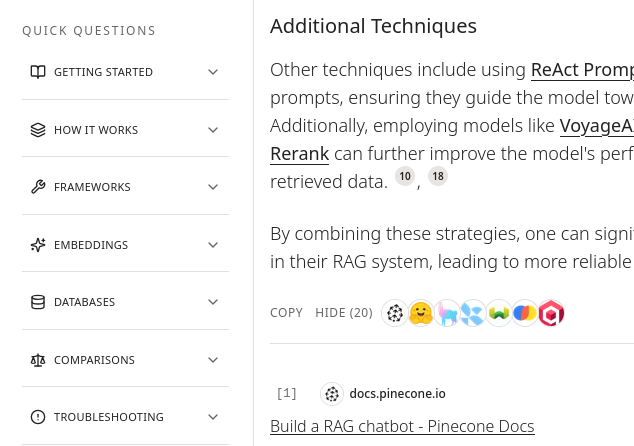Click the layers icon for How It Works
The height and width of the screenshot is (446, 634).
point(38,130)
